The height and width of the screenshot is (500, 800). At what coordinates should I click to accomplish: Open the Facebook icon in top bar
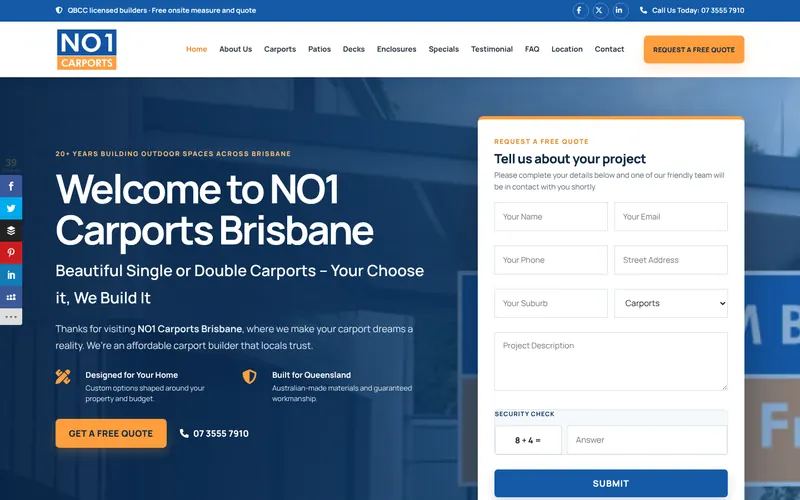tap(580, 10)
